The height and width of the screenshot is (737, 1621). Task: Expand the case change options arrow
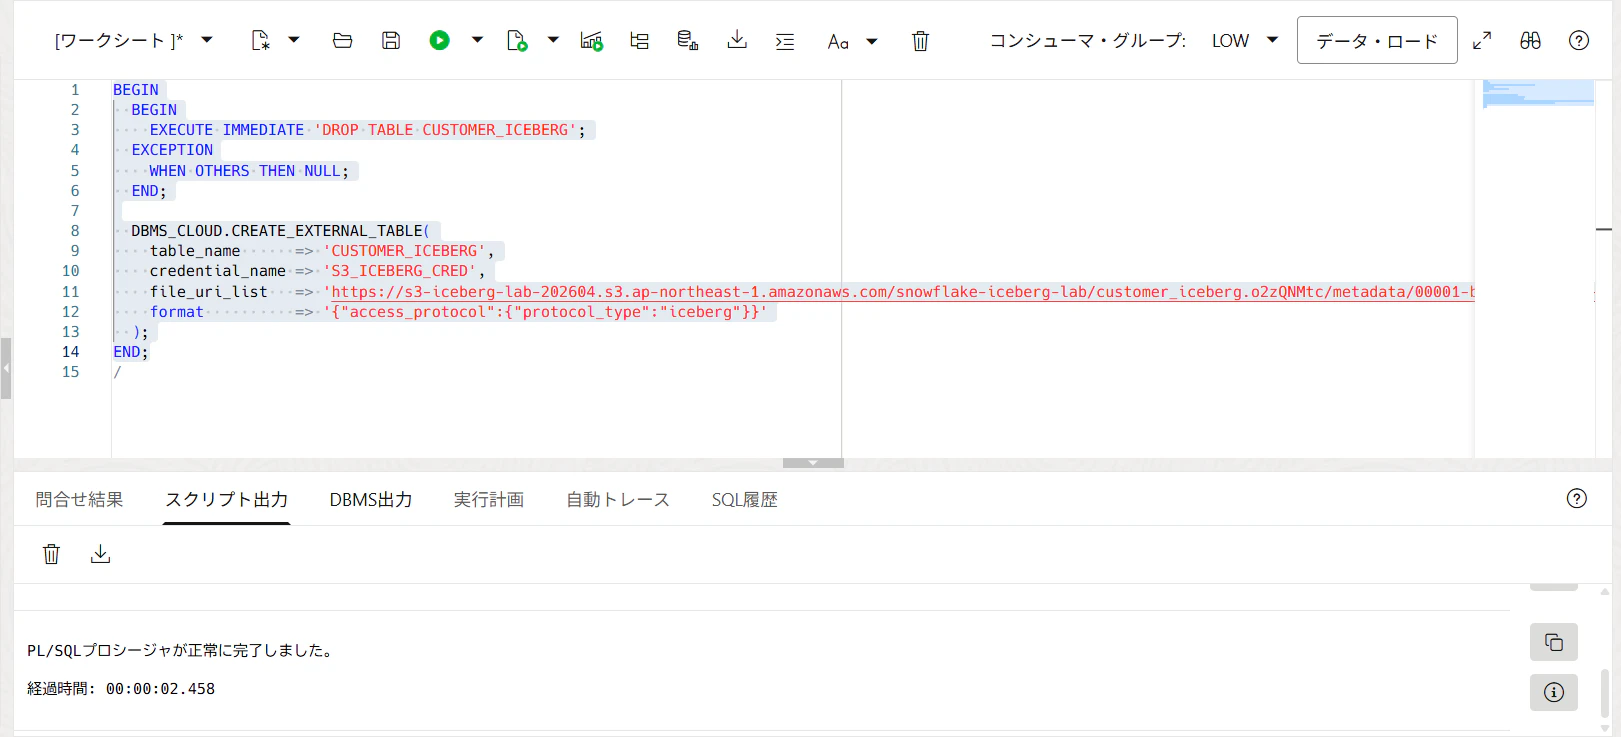pyautogui.click(x=872, y=41)
